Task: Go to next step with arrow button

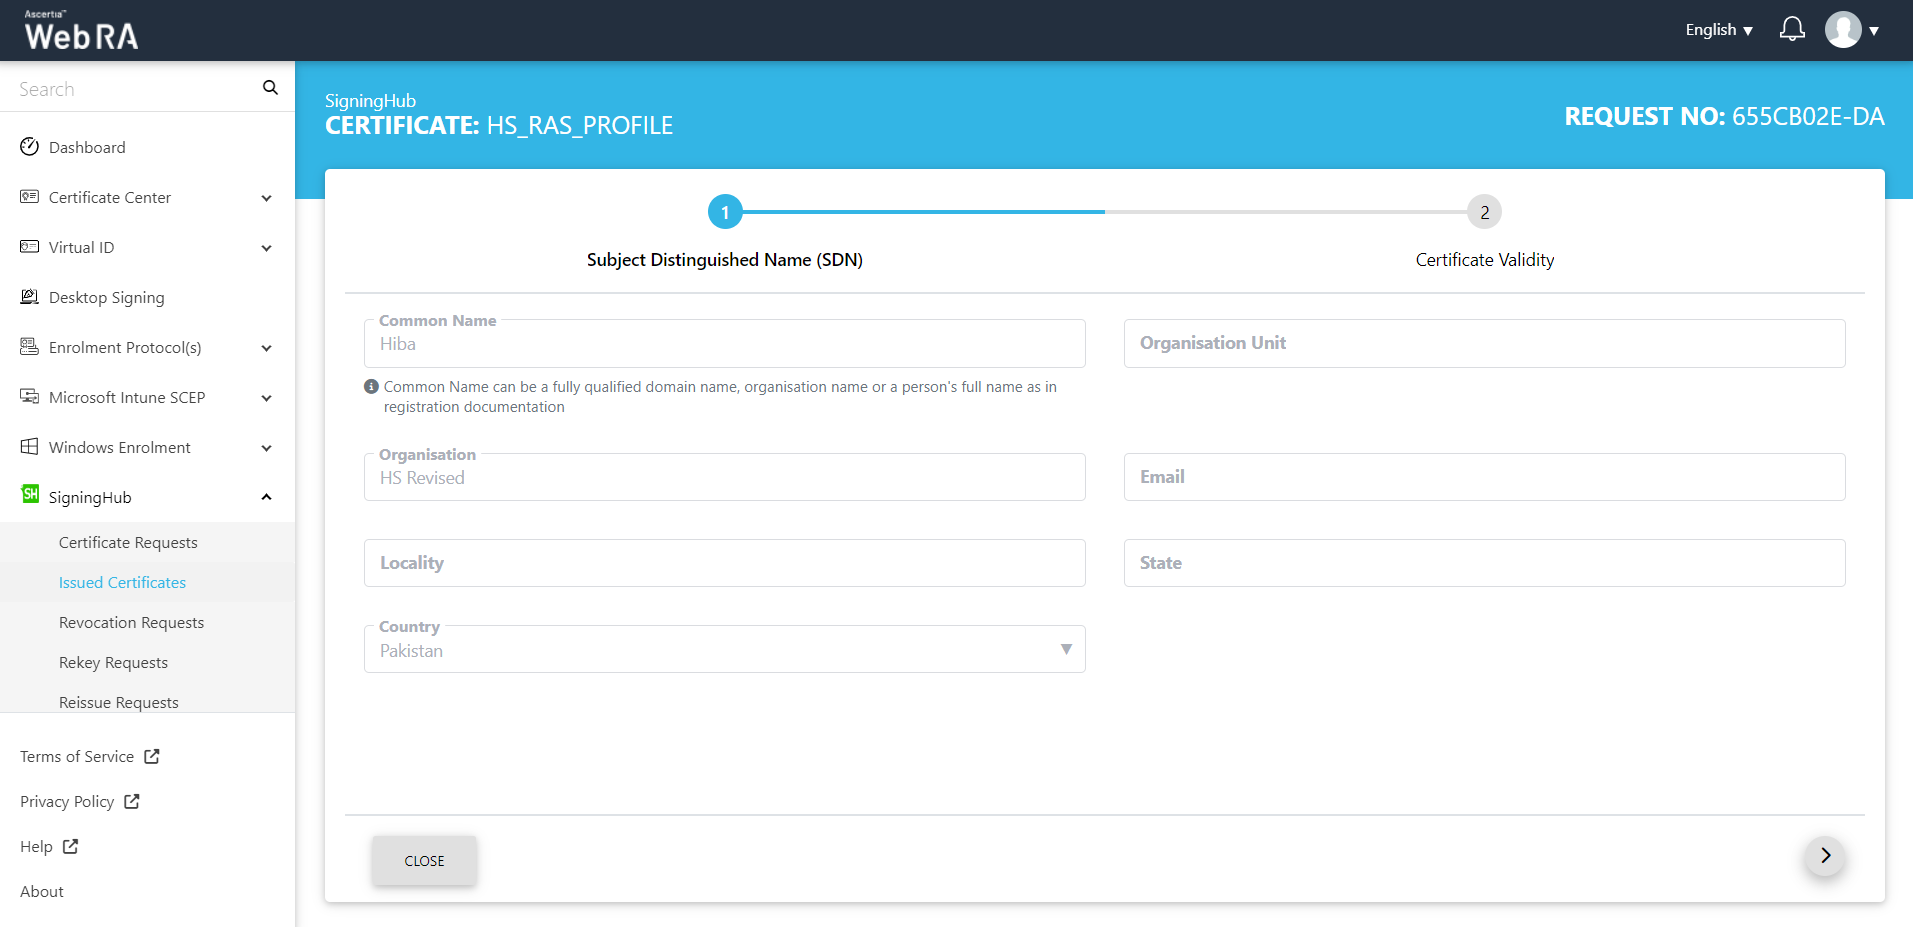Action: tap(1825, 856)
